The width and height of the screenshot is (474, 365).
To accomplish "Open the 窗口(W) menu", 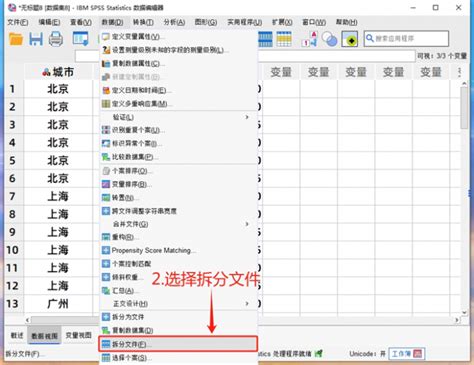I will coord(314,22).
